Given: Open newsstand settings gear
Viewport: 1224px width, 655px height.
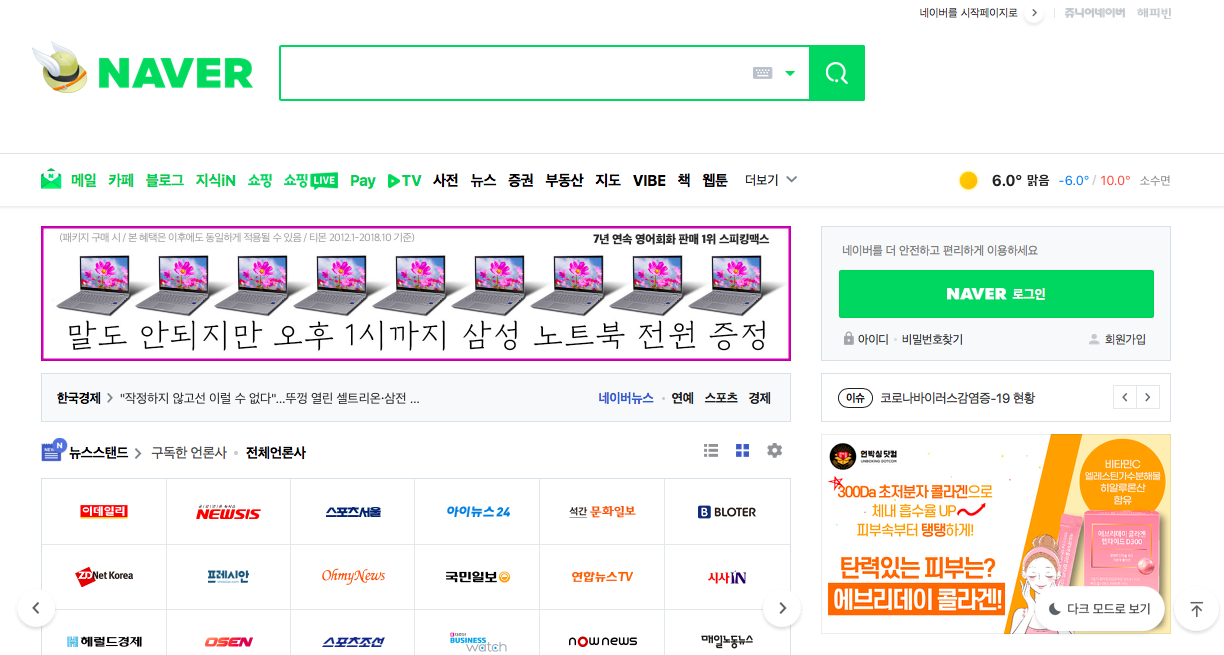Looking at the screenshot, I should tap(774, 451).
